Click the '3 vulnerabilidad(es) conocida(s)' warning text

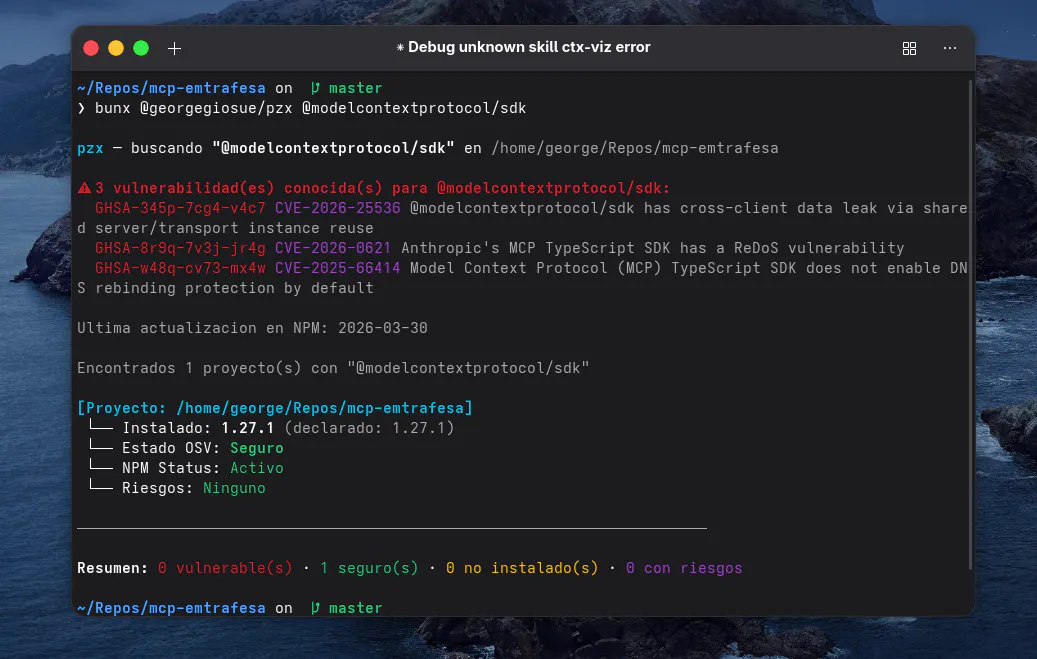pyautogui.click(x=239, y=189)
